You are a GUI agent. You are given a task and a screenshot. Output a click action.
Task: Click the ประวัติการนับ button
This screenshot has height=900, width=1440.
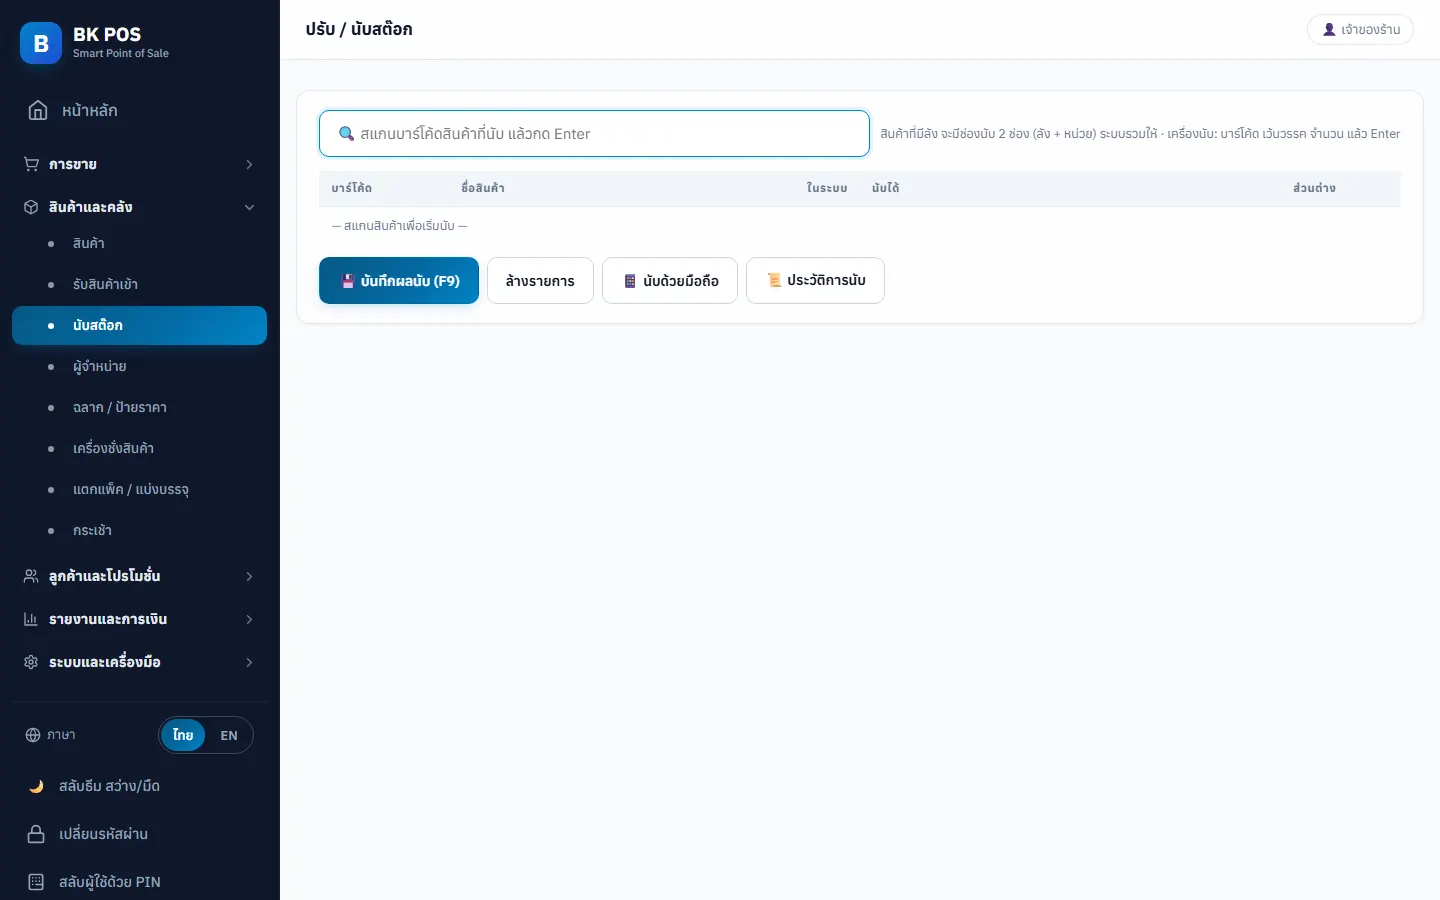point(815,281)
